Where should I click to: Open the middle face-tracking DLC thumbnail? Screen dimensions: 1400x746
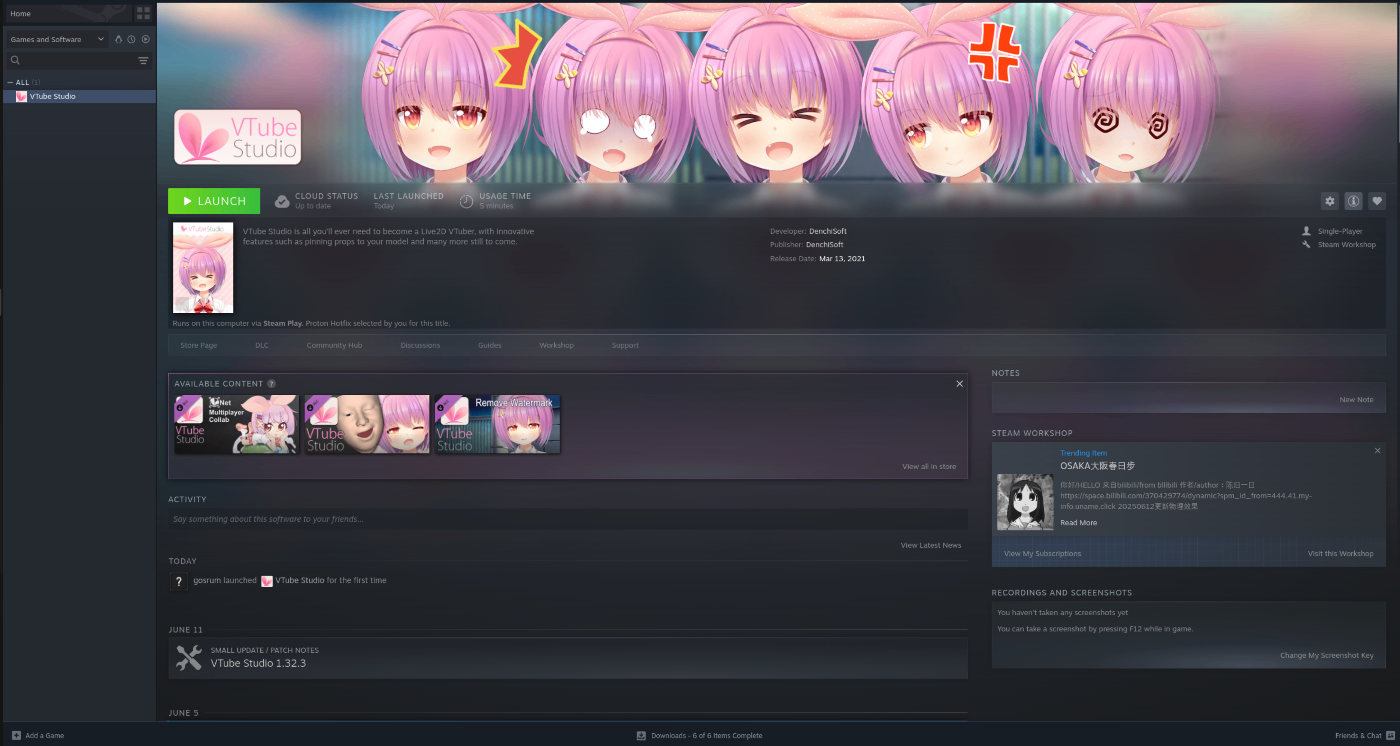367,424
